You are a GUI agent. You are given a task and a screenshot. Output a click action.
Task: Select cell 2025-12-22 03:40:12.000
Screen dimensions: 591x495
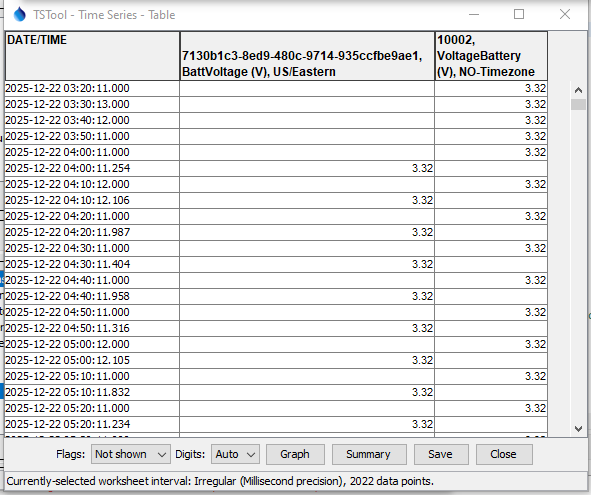[x=92, y=120]
